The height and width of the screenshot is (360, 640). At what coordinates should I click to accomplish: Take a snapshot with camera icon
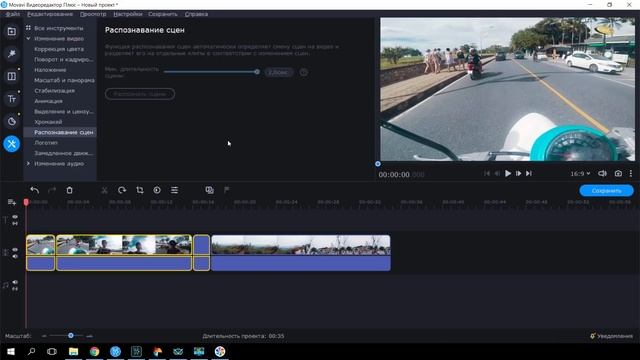(x=618, y=173)
